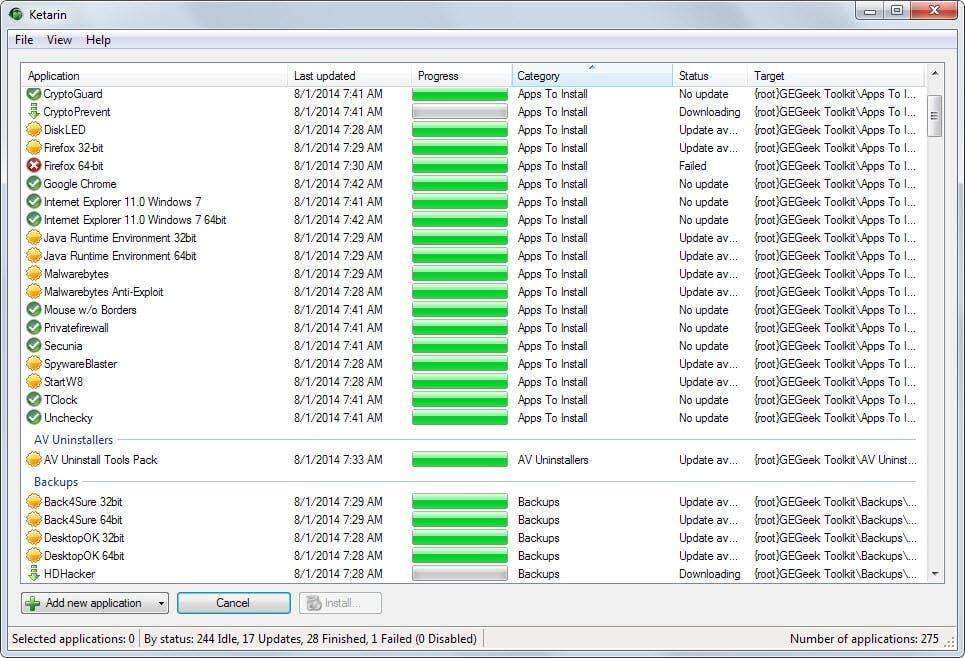The image size is (965, 658).
Task: Click the update icon beside Java Runtime Environment 32bit
Action: (x=34, y=238)
